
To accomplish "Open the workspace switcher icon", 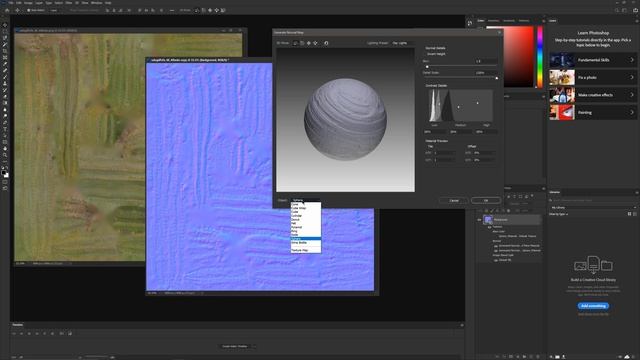I will click(625, 10).
